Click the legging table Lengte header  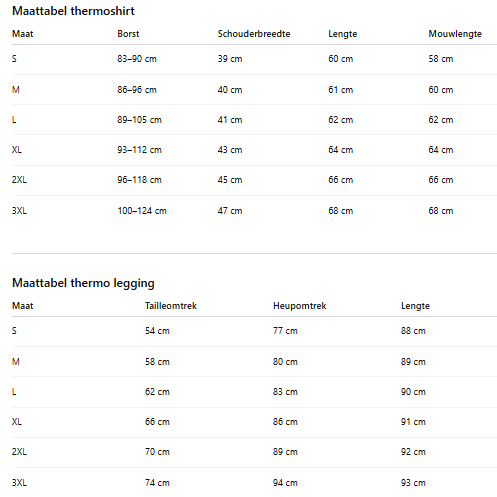415,306
